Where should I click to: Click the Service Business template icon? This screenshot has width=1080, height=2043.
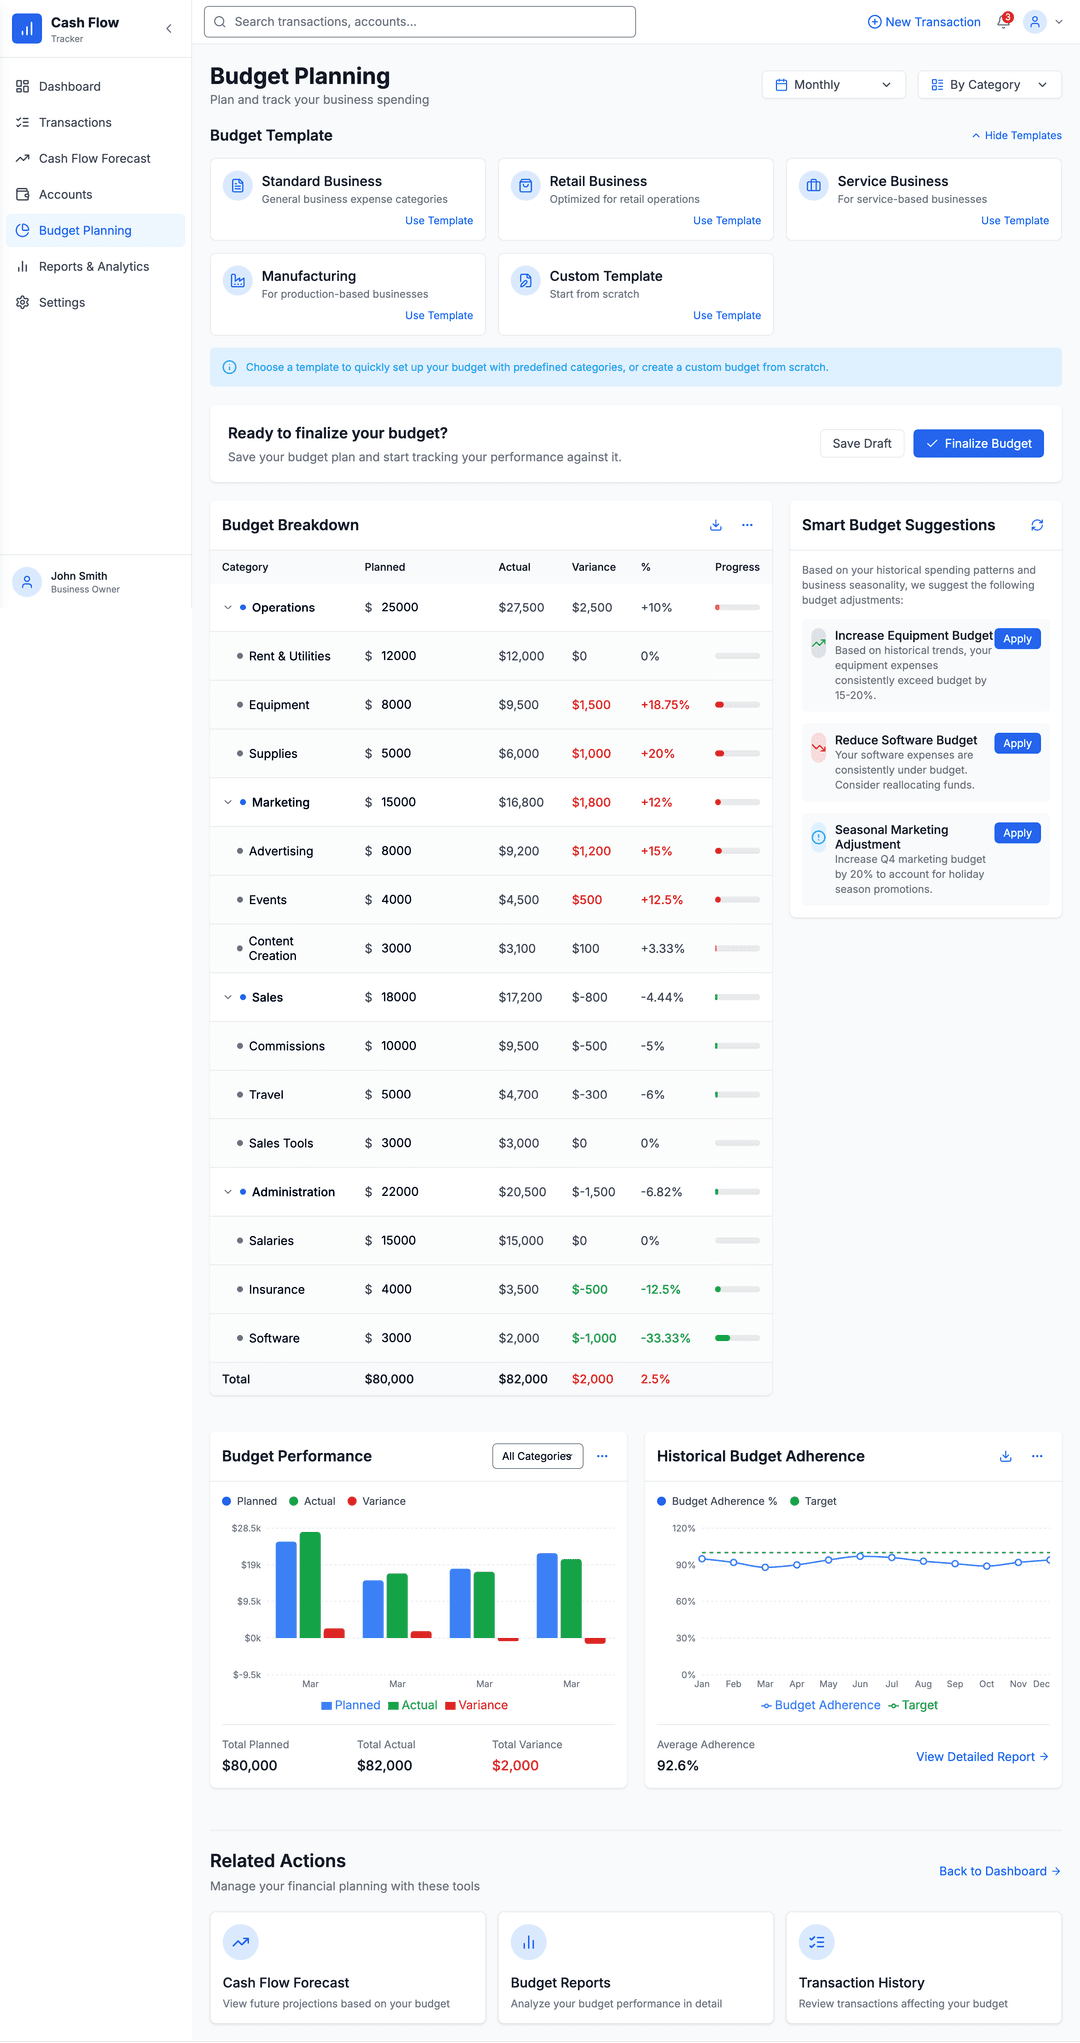pos(814,186)
